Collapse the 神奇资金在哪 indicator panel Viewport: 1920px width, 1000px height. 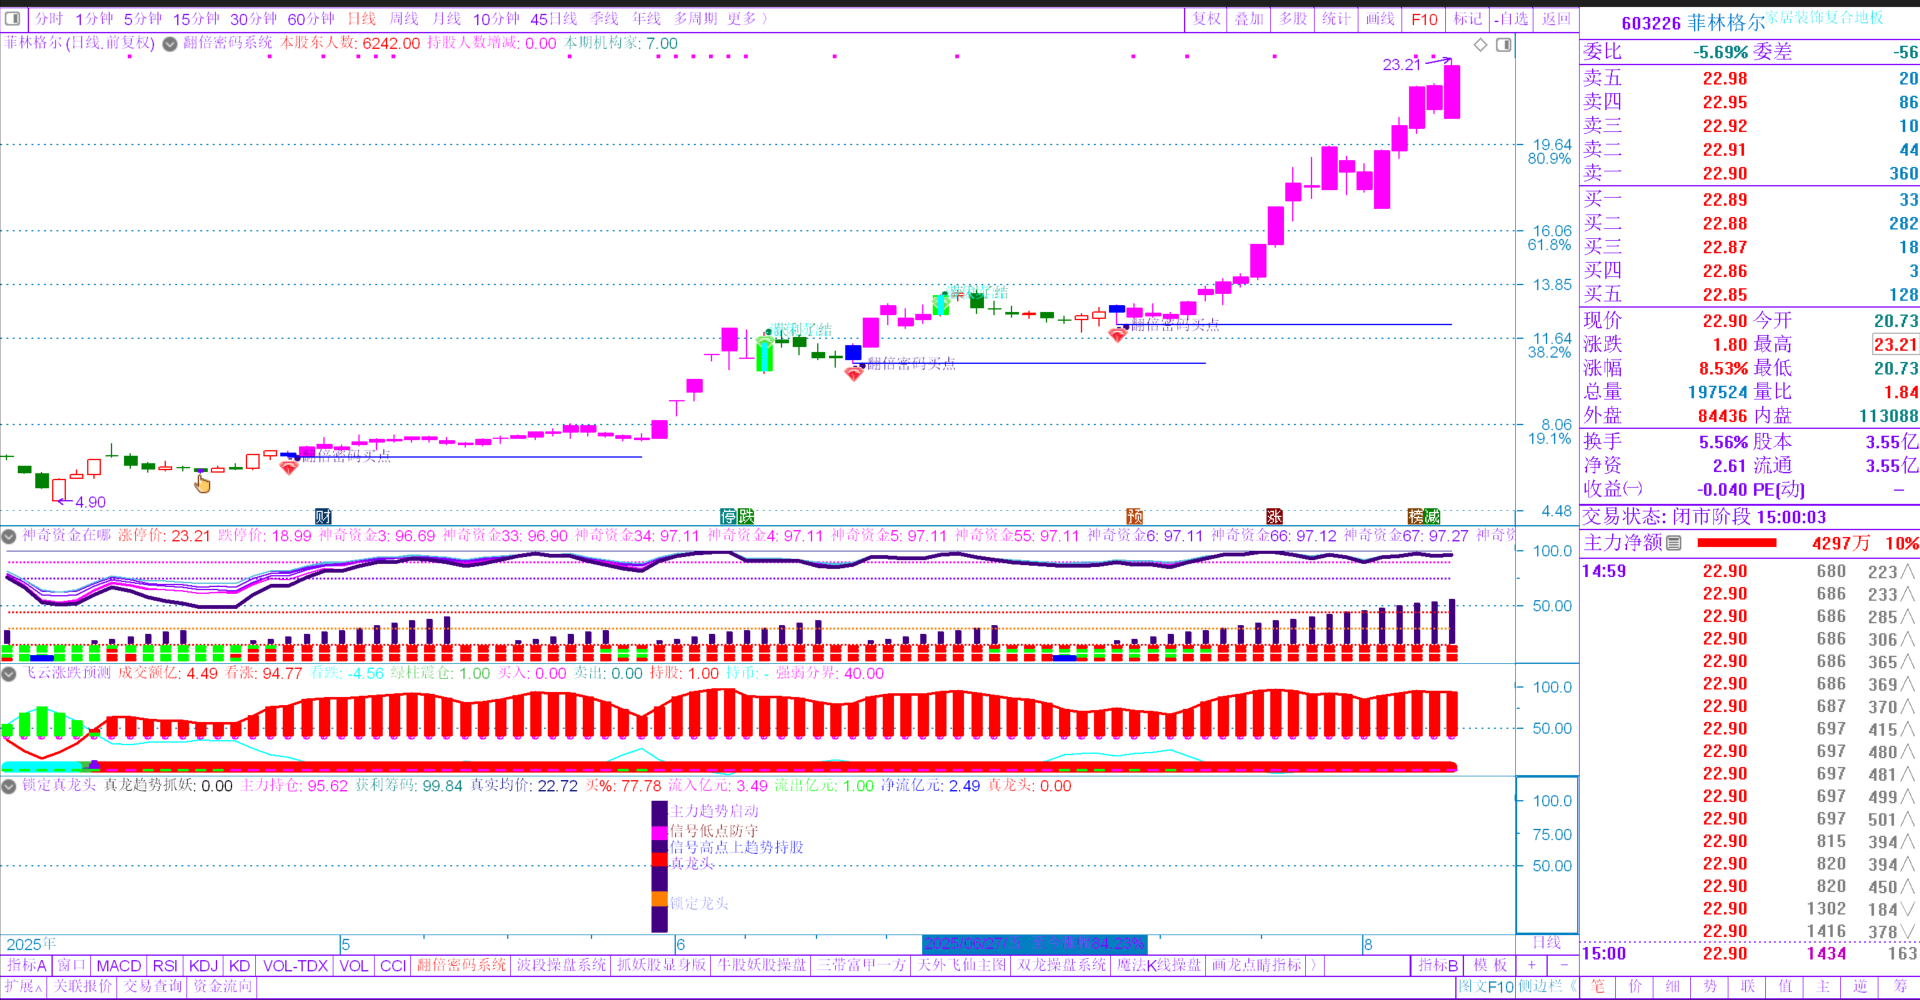tap(9, 536)
